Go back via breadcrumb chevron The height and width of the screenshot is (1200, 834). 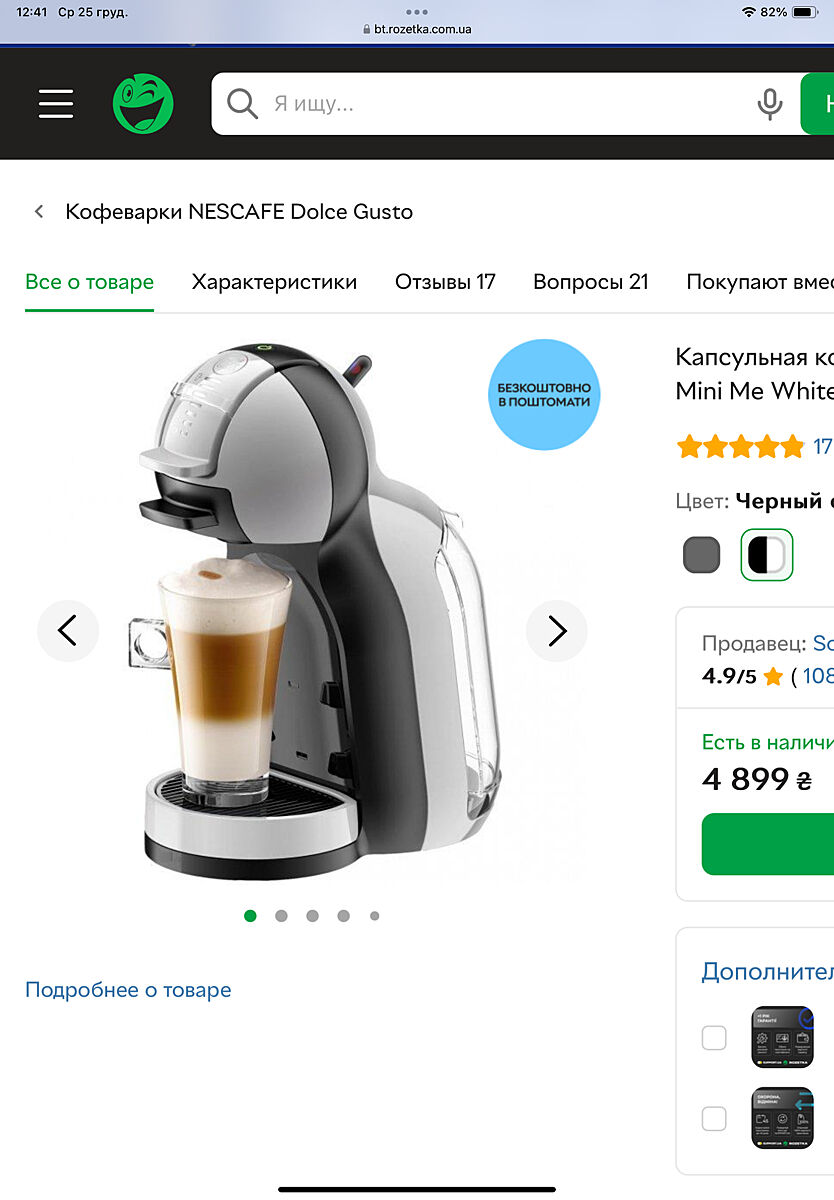pos(39,212)
